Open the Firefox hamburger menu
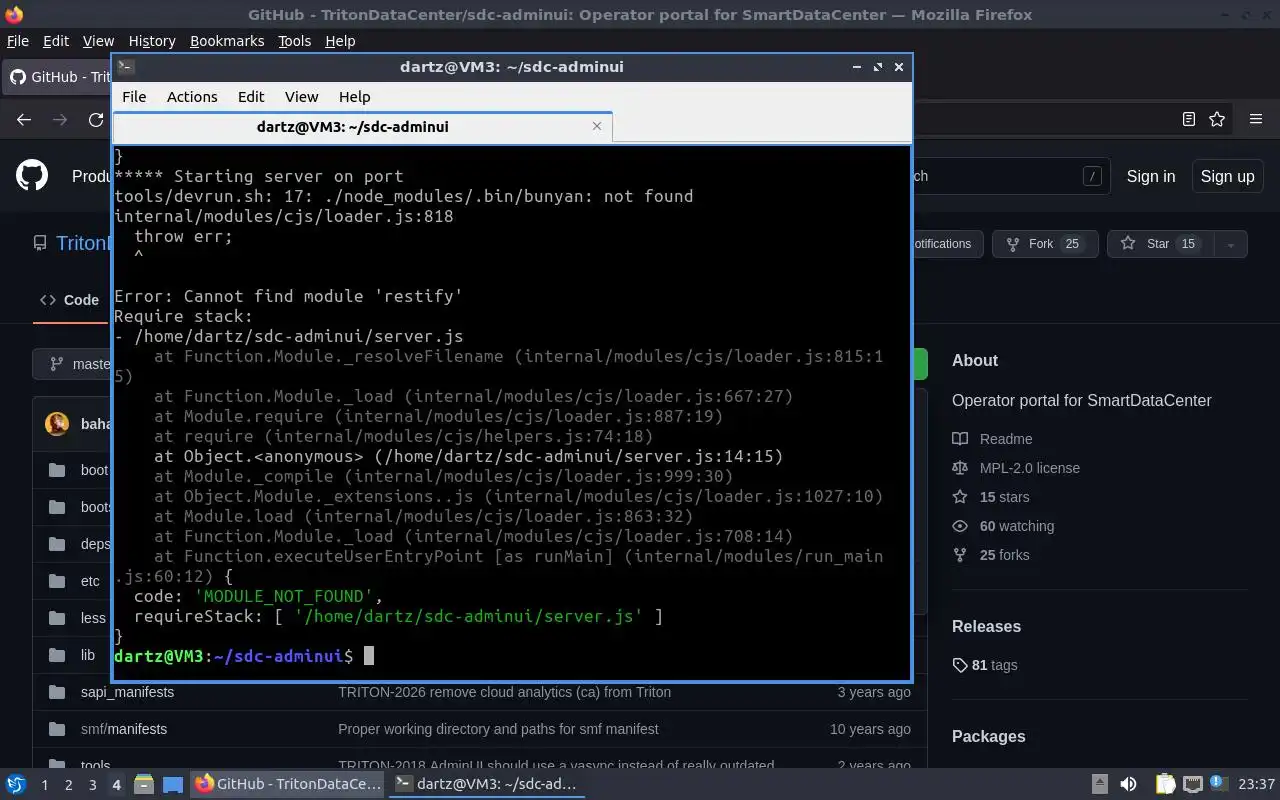The height and width of the screenshot is (800, 1280). click(1256, 119)
